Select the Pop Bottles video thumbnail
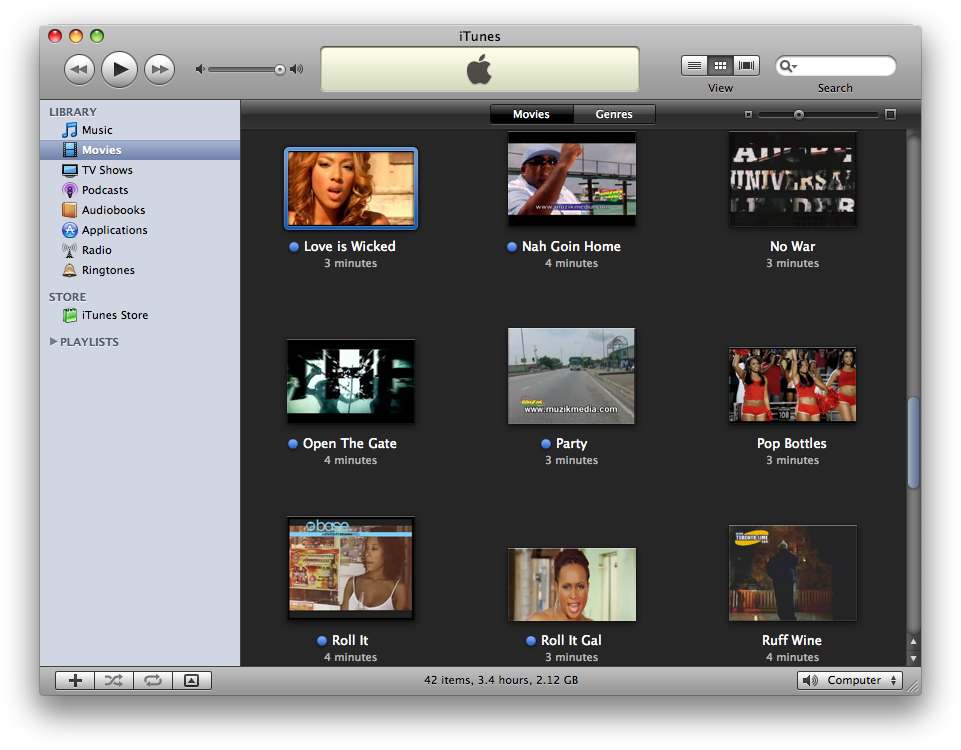This screenshot has height=750, width=961. (792, 385)
